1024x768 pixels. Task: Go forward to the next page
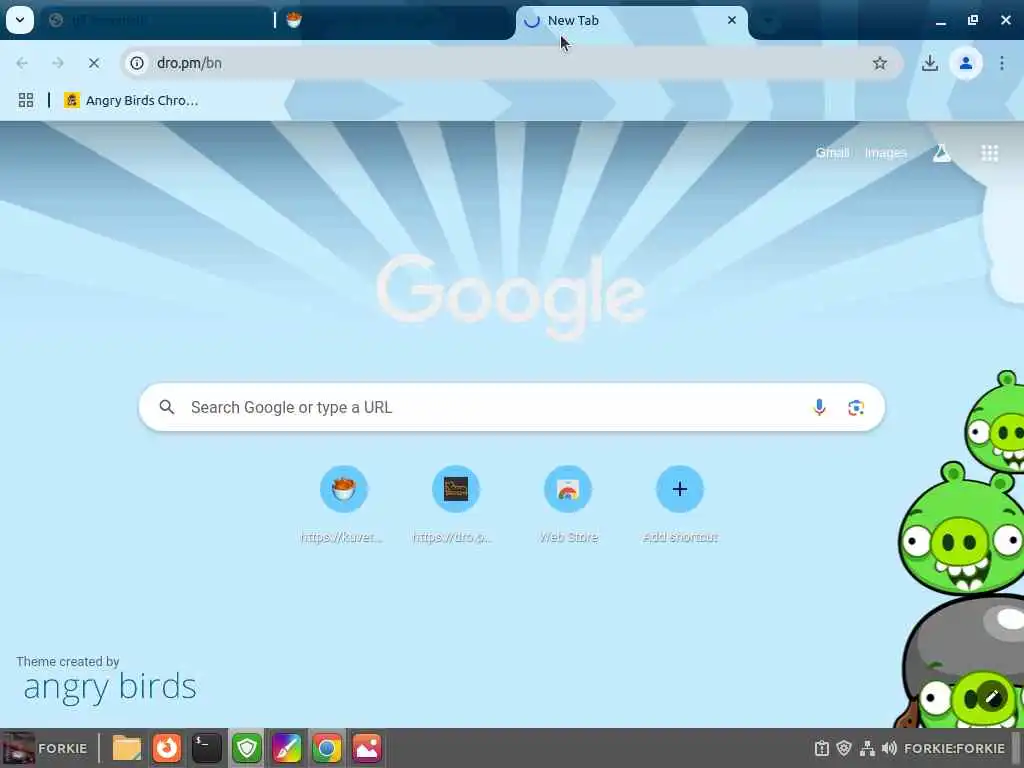click(57, 63)
